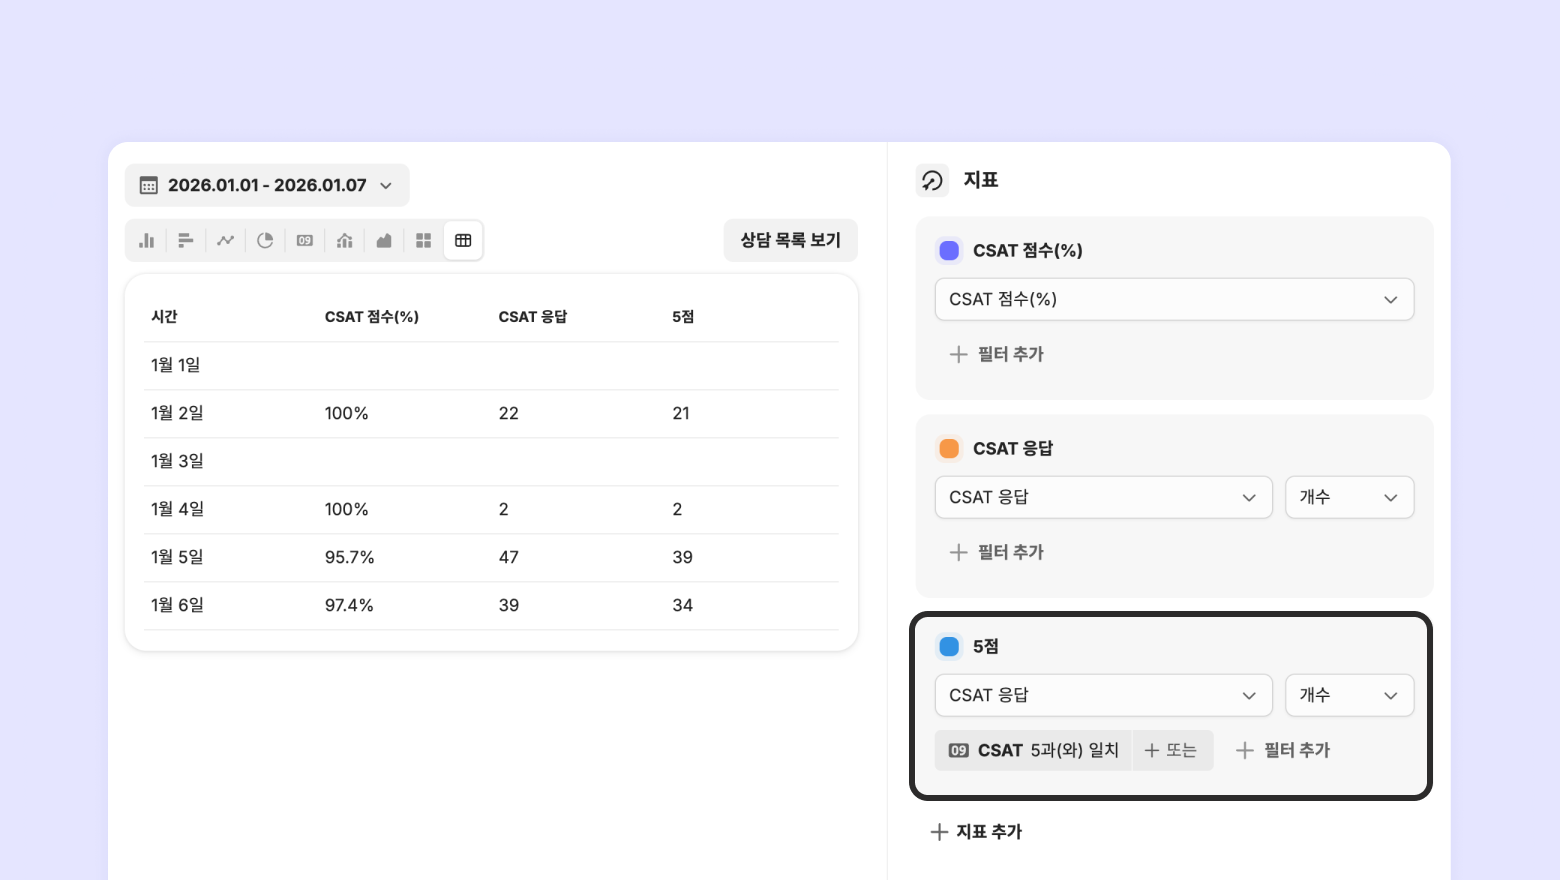This screenshot has width=1560, height=880.
Task: Open the 2026.01.01 - 2026.01.07 date range picker
Action: coord(267,185)
